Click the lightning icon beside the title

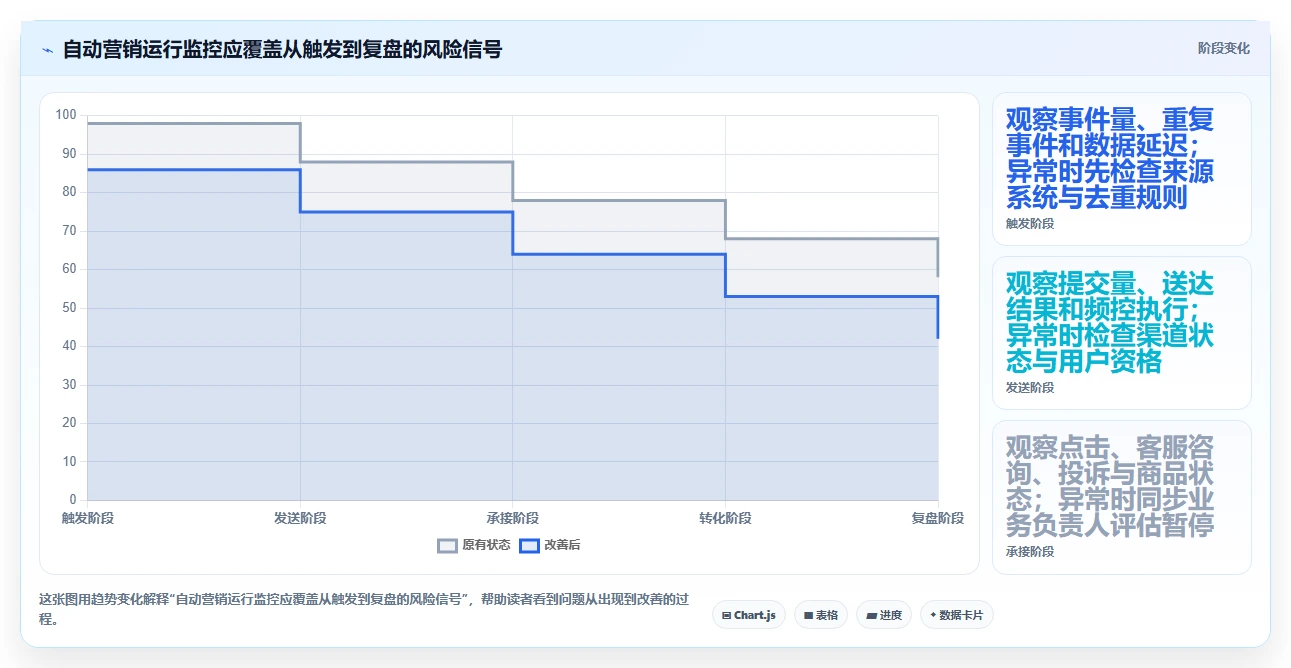pyautogui.click(x=47, y=49)
